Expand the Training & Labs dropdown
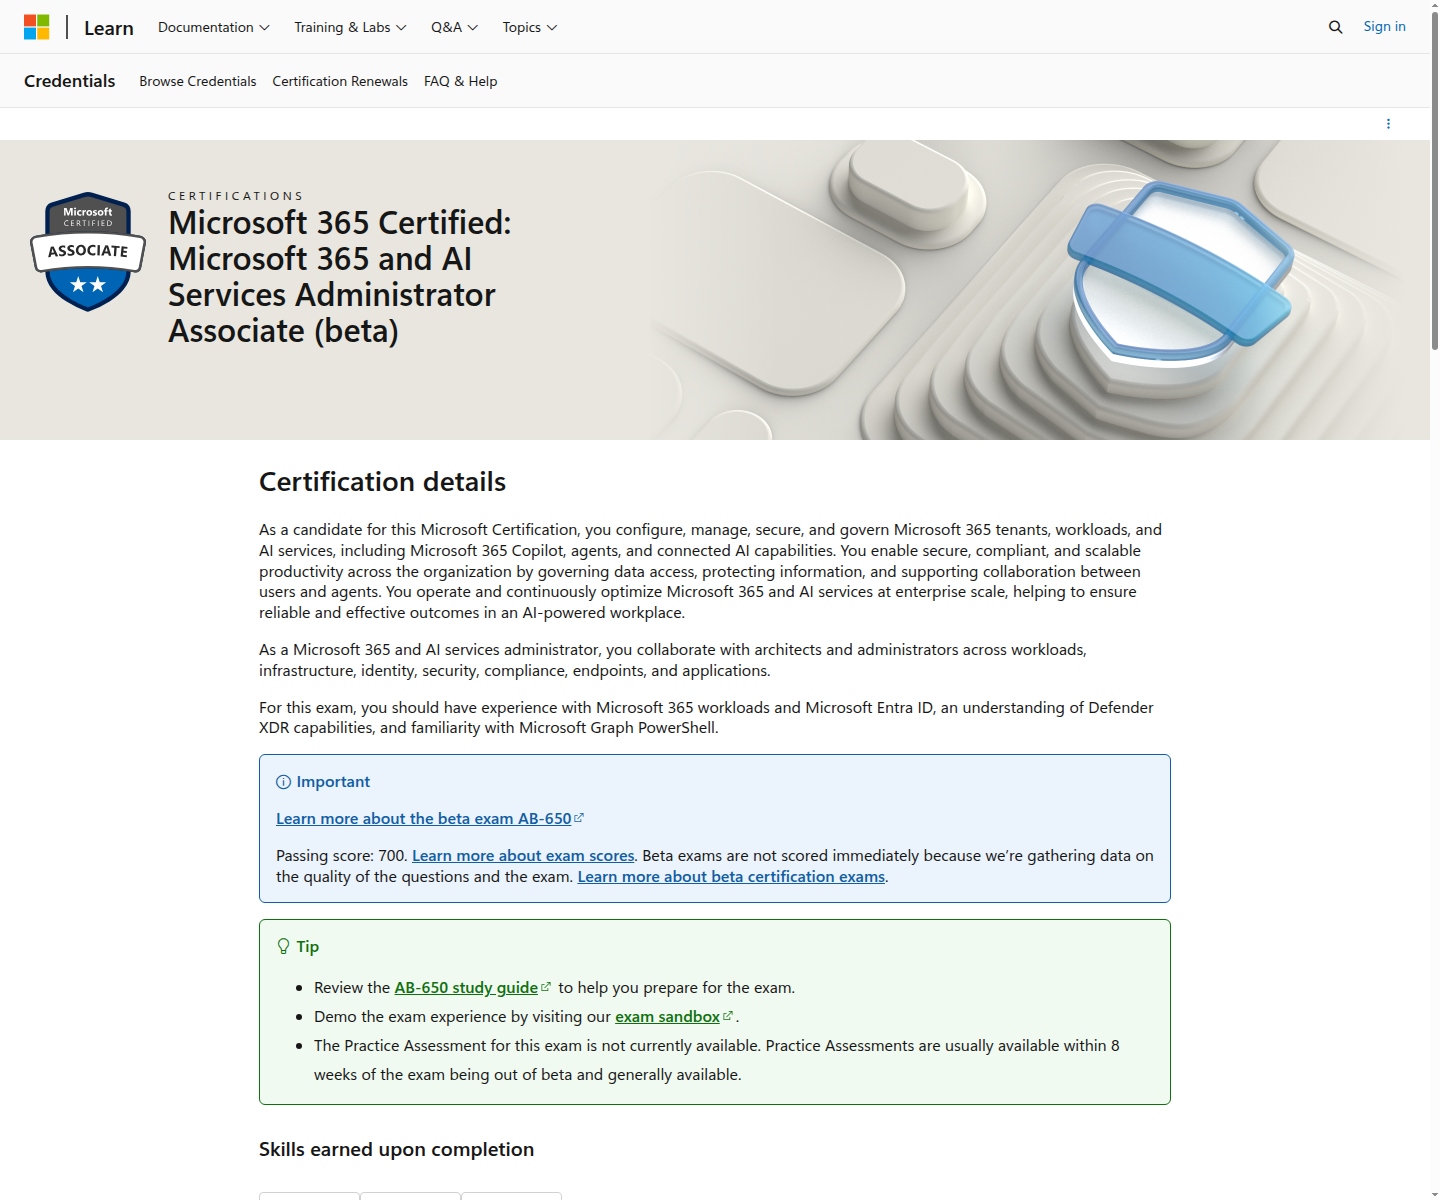 click(x=350, y=27)
